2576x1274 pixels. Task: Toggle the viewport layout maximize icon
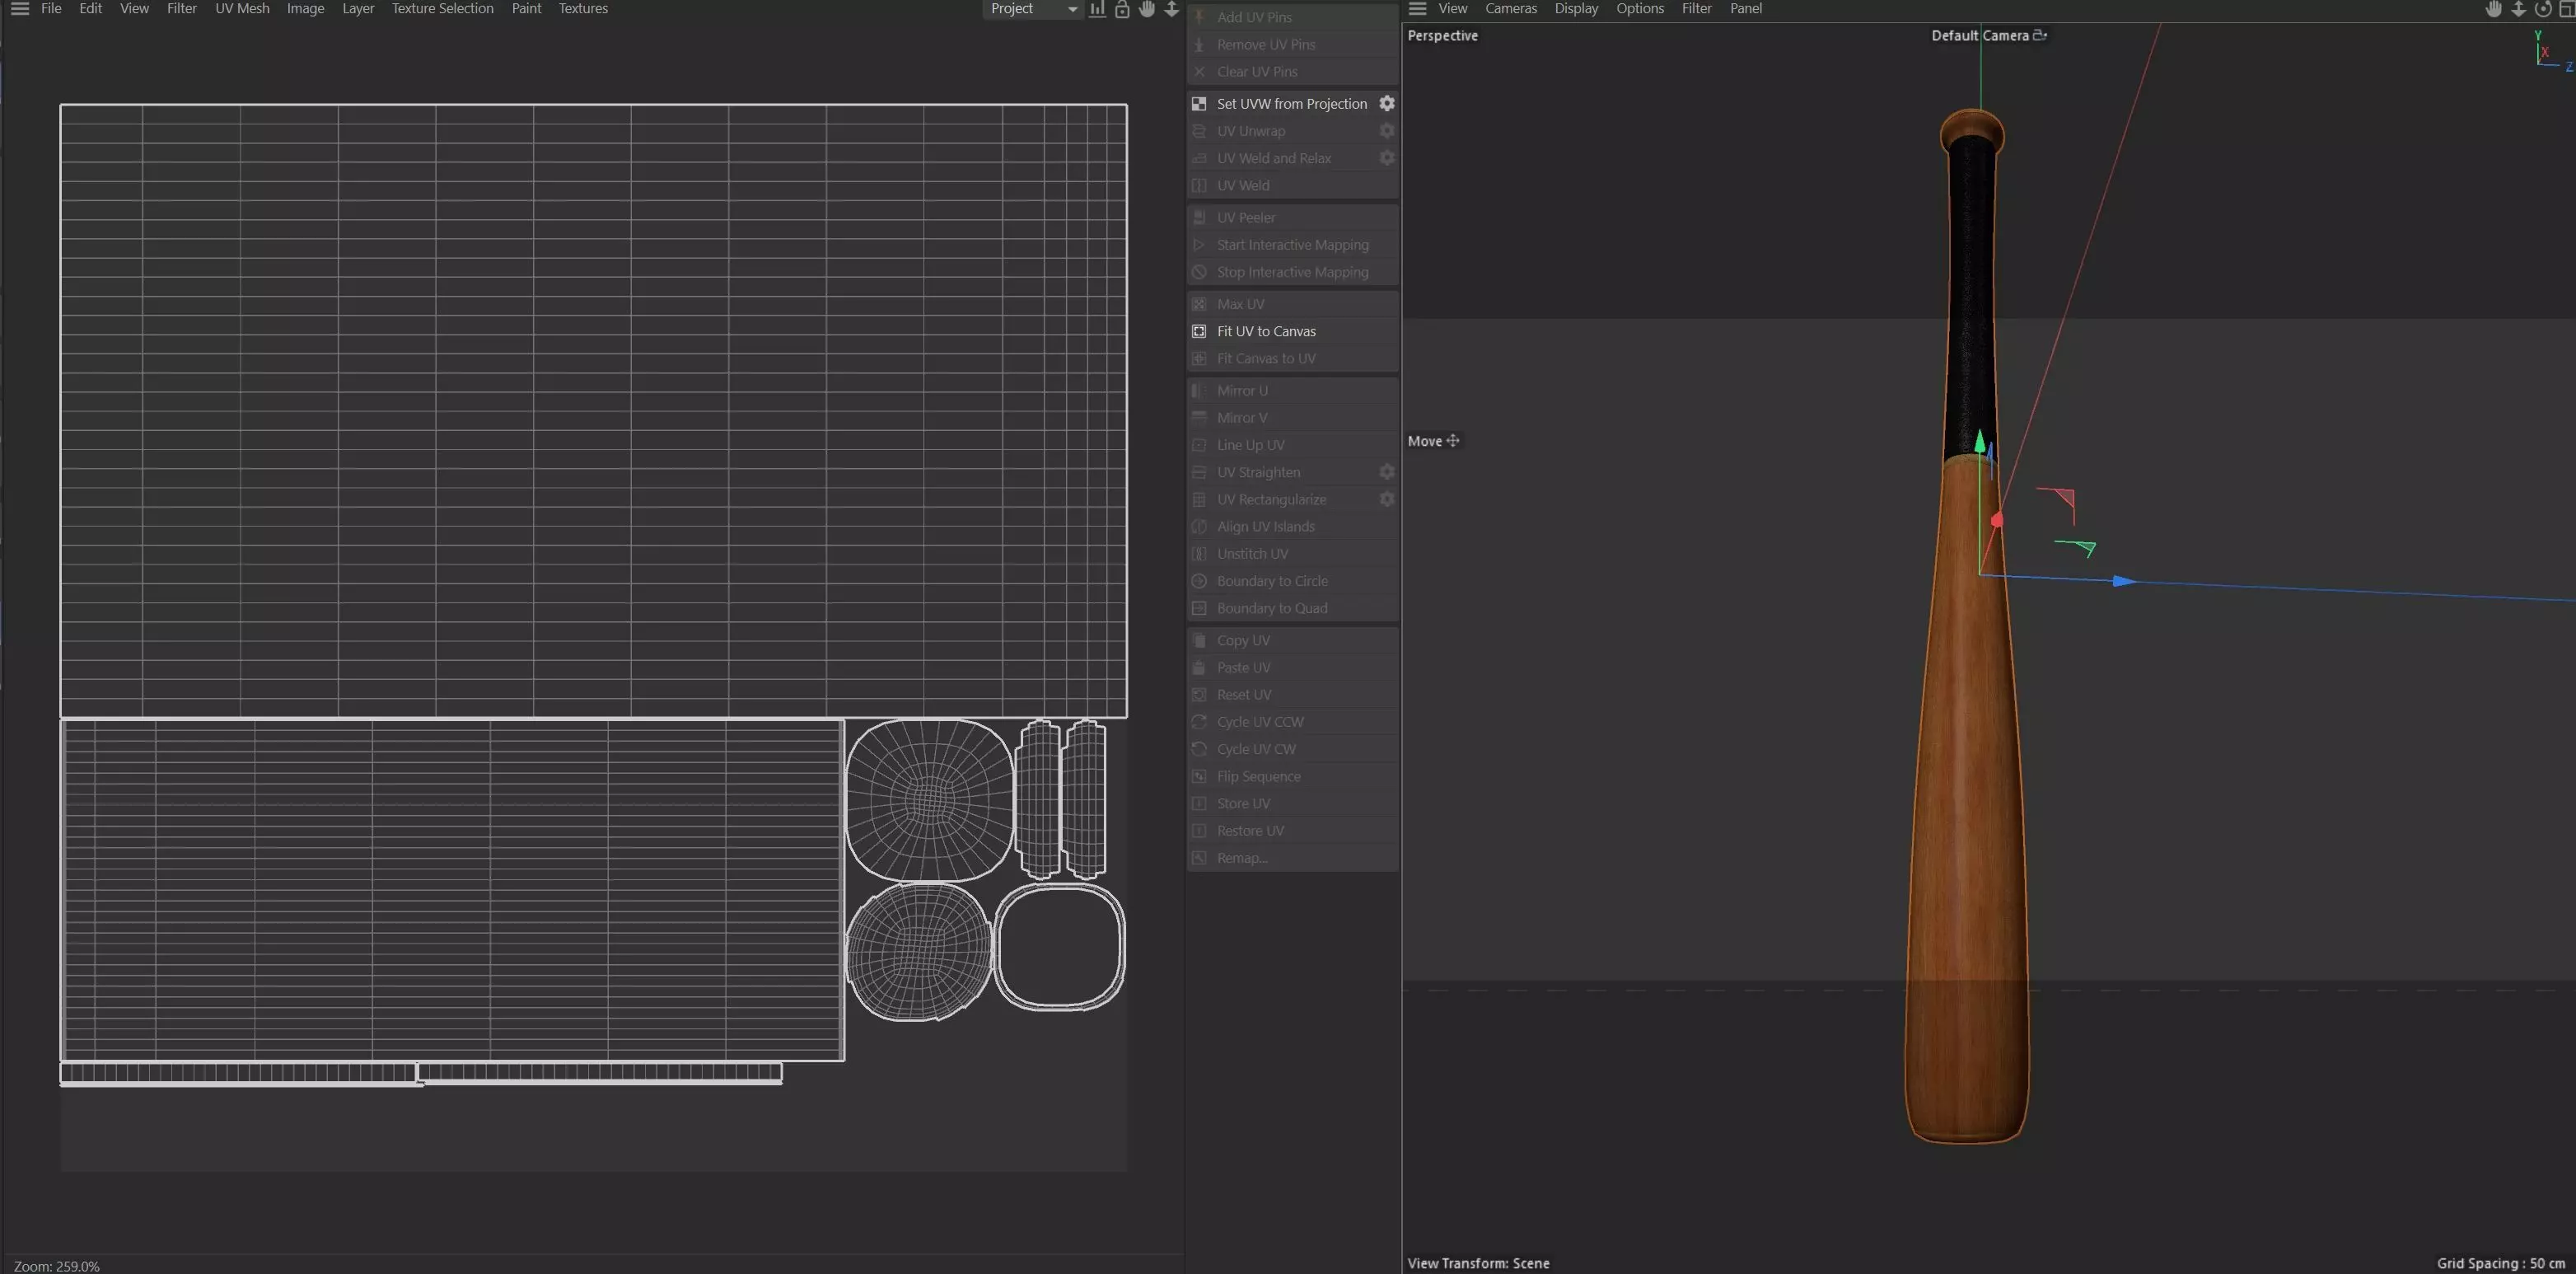coord(2566,9)
